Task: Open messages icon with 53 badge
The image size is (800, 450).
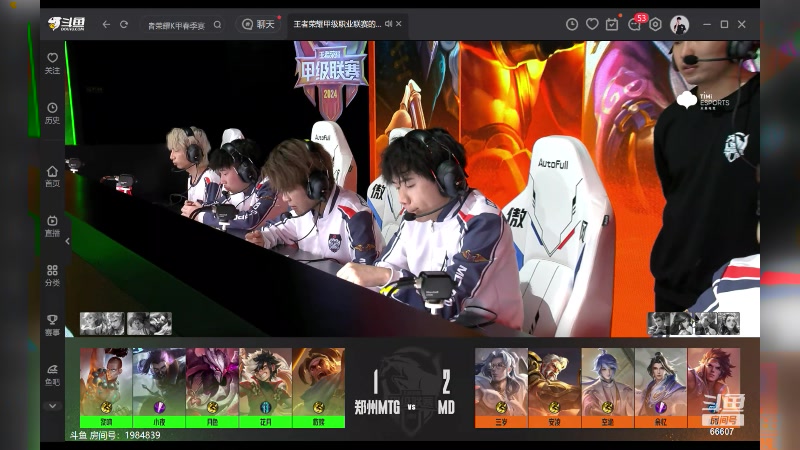Action: click(636, 23)
